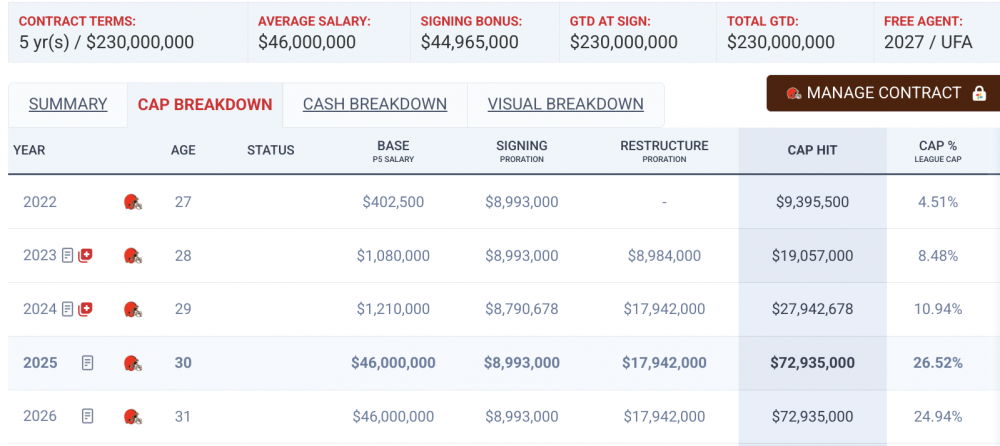Open the 2026 contract notes document icon
The image size is (1000, 446).
point(88,416)
